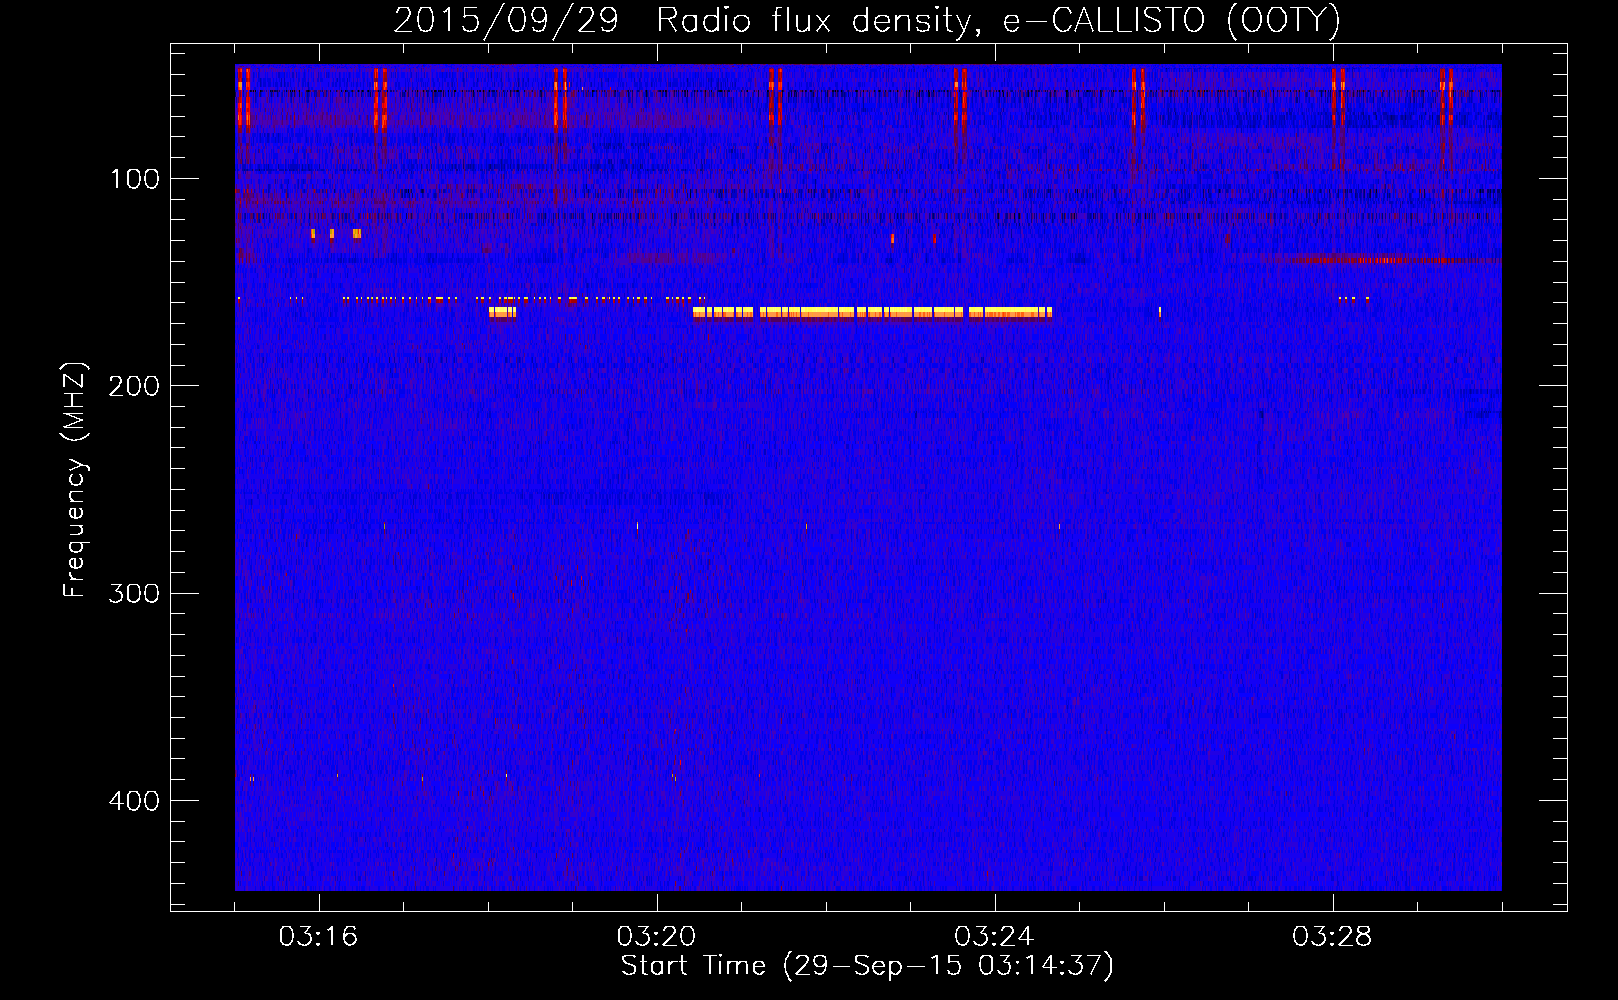This screenshot has width=1618, height=1000.
Task: Click the 03:28 time tick label
Action: click(1332, 937)
